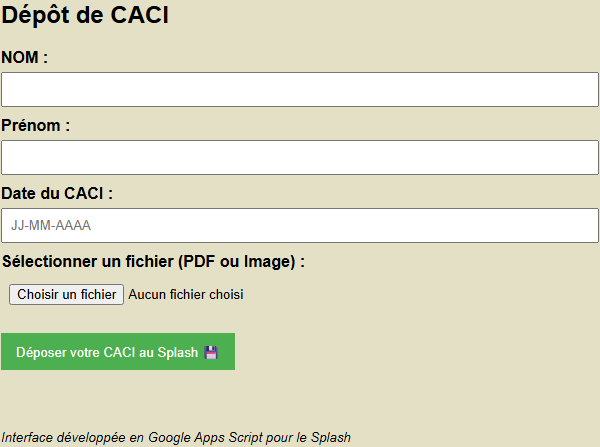
Task: Click the "Dépôt de CACI" page heading
Action: (x=86, y=16)
